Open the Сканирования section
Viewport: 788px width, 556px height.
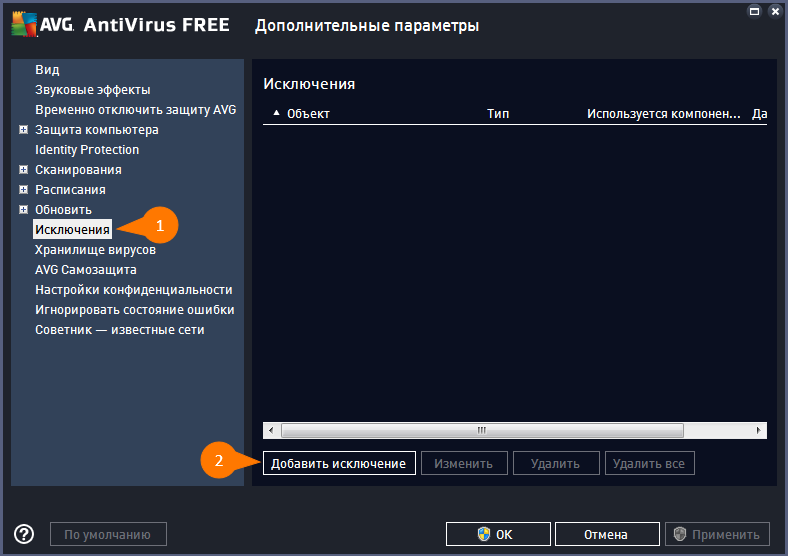(x=78, y=170)
